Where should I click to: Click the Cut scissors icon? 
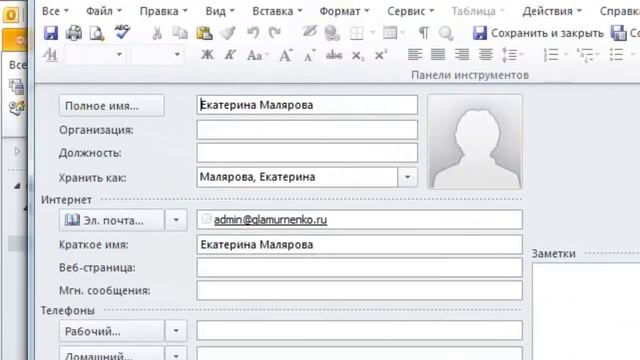(157, 33)
